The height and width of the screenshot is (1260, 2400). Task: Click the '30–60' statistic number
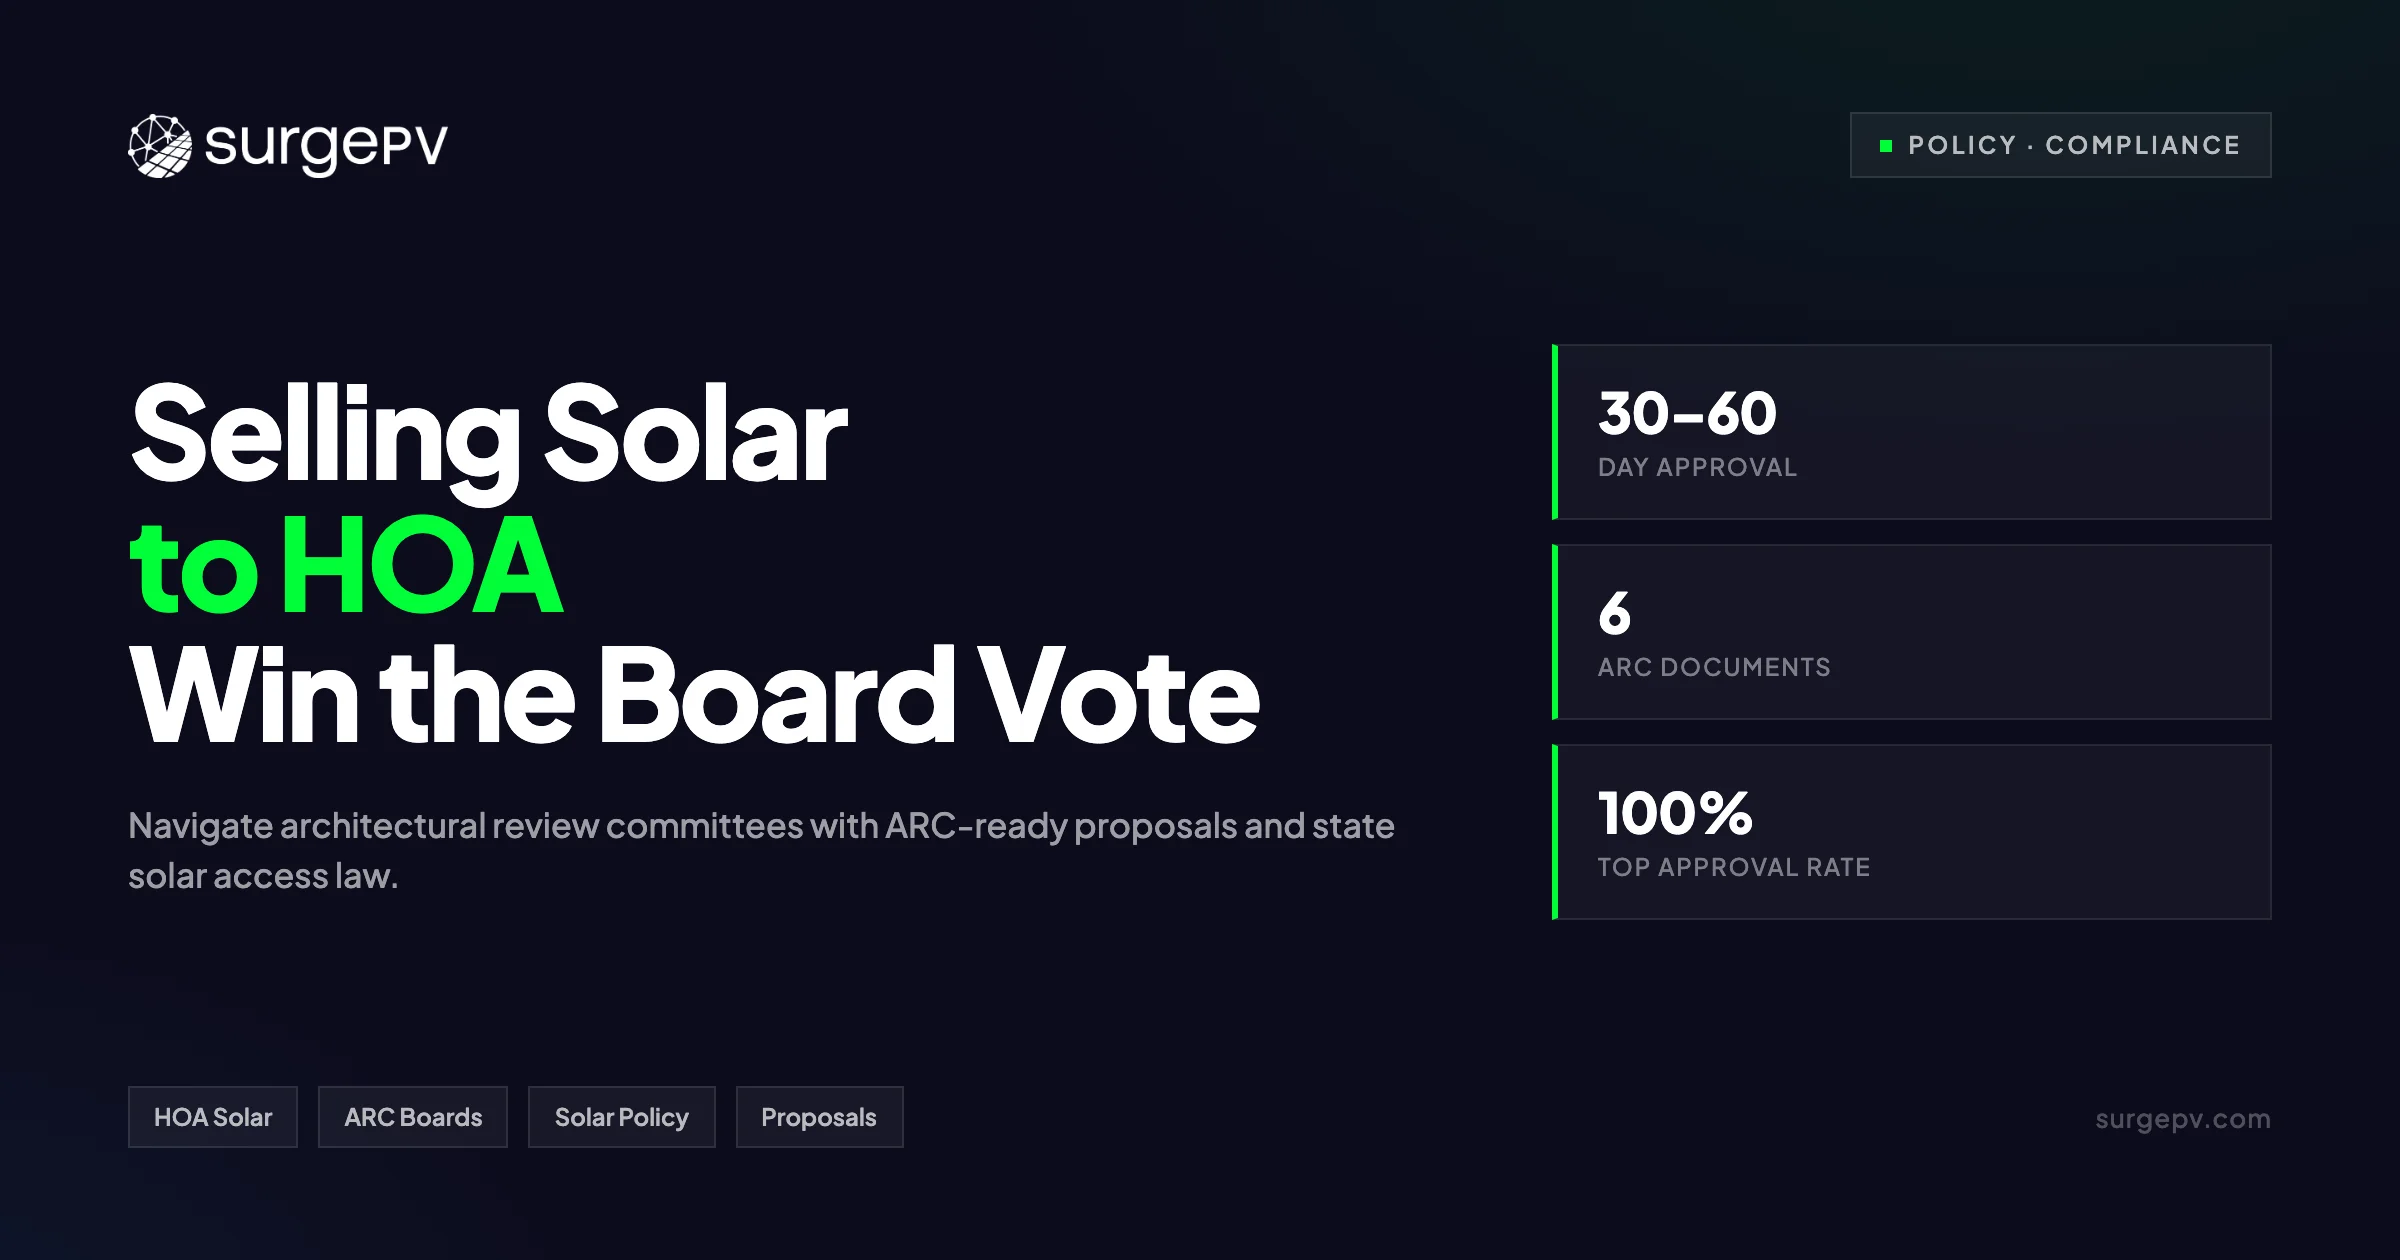coord(1687,413)
